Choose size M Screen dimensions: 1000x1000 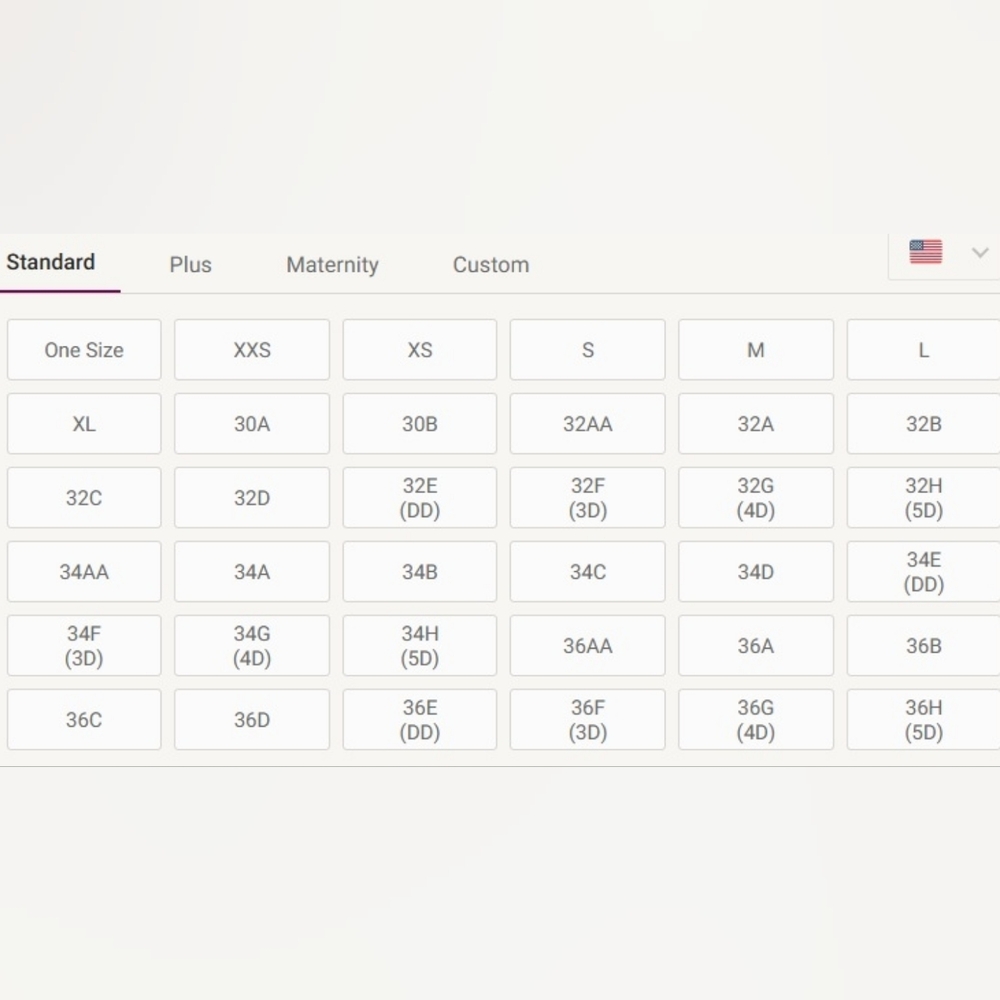(756, 349)
